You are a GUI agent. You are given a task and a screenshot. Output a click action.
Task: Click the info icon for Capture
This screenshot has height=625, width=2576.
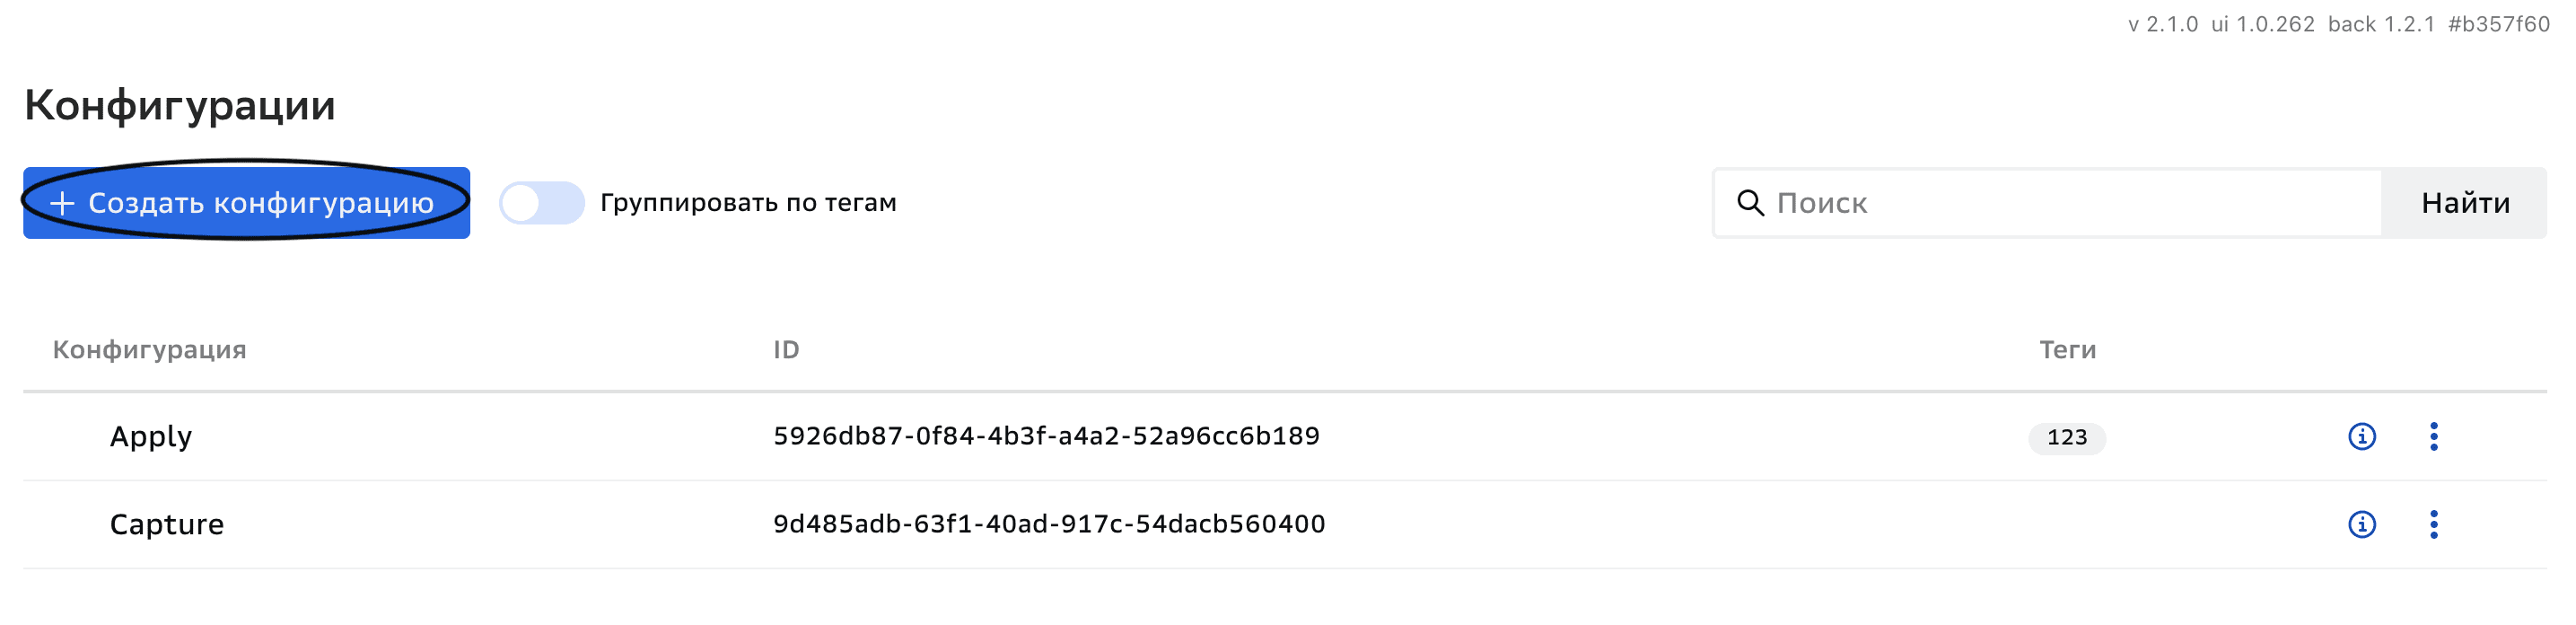[x=2361, y=525]
